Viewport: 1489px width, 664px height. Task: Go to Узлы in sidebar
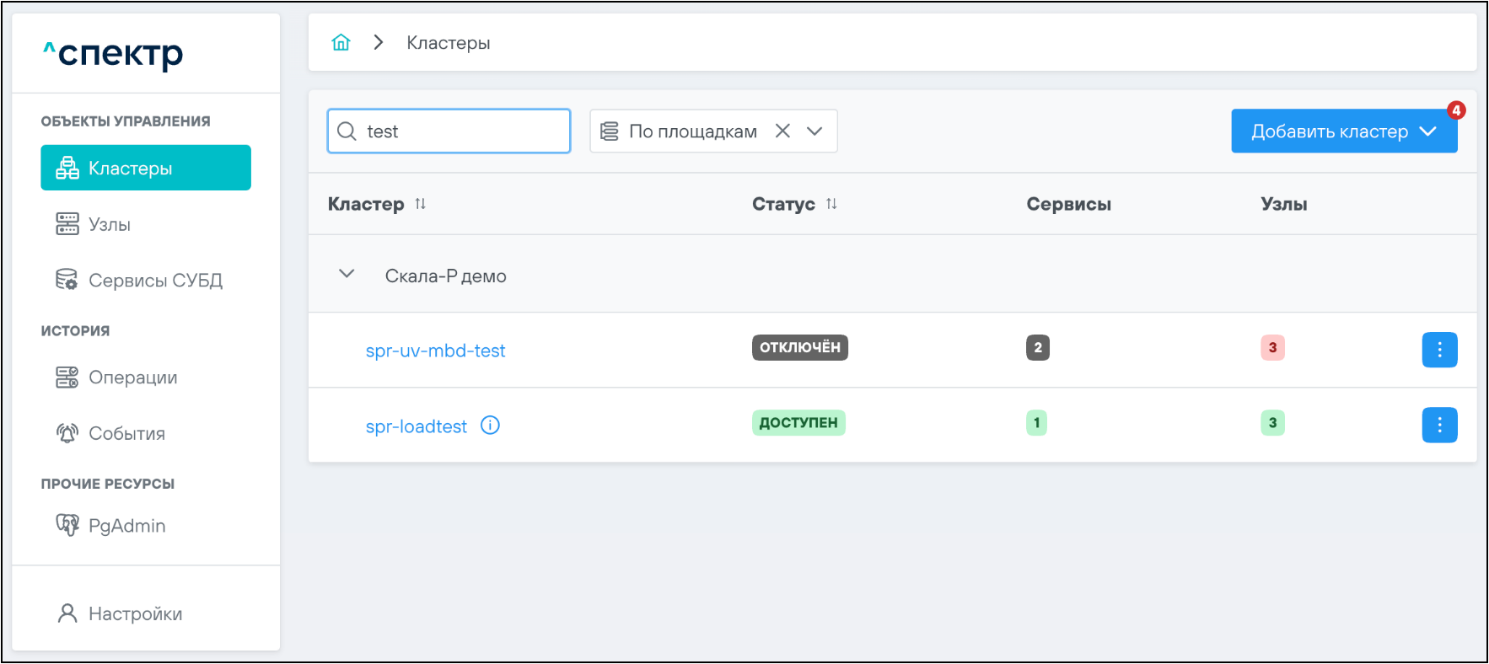click(109, 225)
